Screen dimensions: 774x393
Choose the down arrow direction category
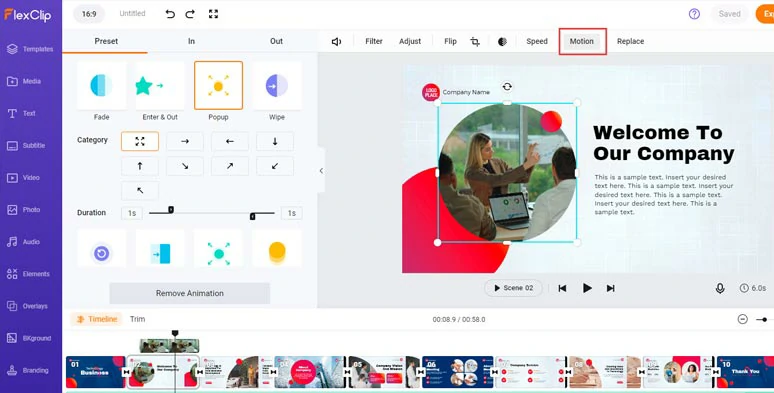click(275, 141)
